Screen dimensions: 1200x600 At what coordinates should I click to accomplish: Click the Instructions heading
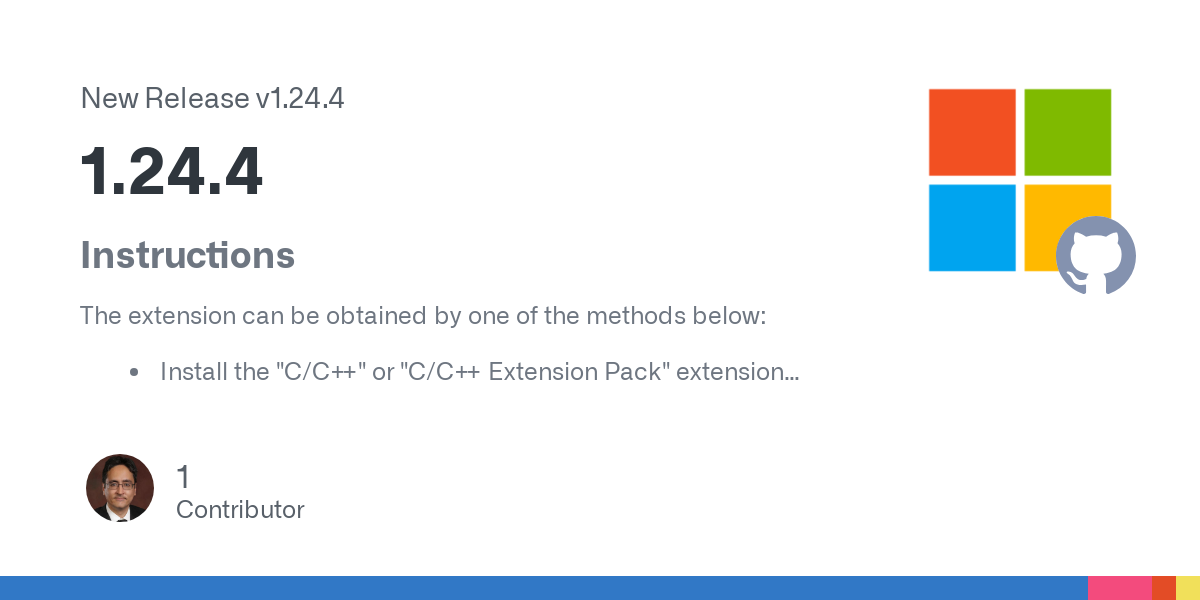point(187,255)
